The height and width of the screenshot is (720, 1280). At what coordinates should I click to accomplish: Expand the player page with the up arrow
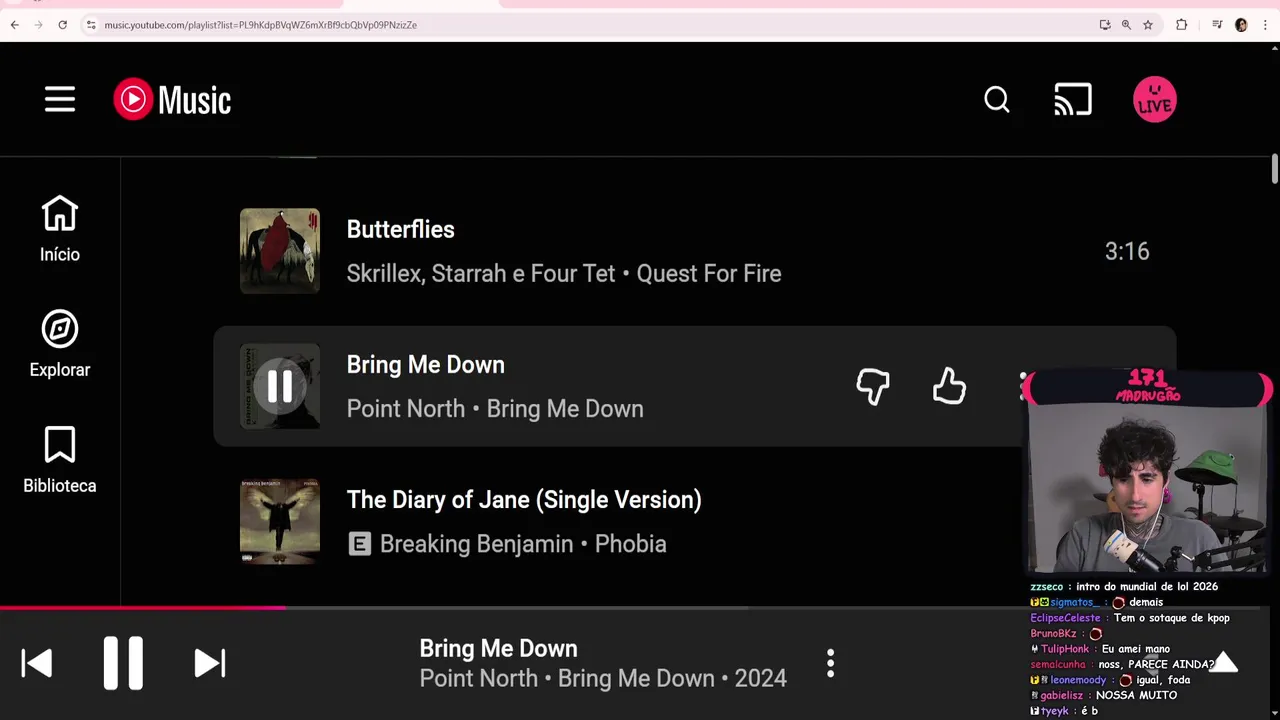pos(1224,662)
